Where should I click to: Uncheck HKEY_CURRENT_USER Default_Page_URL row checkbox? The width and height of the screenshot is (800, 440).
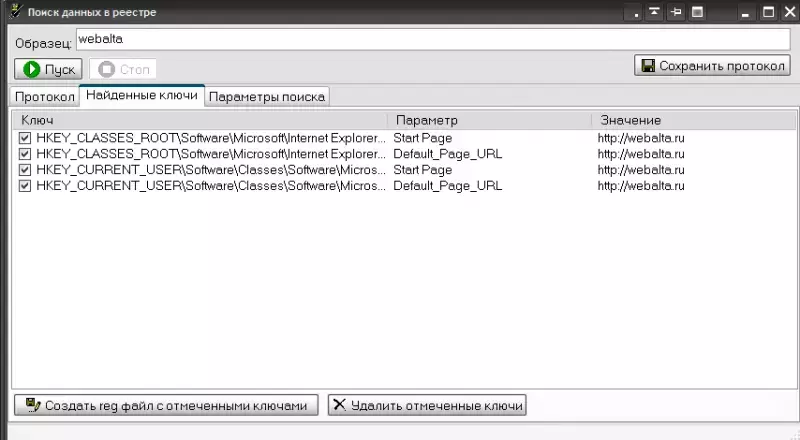point(24,186)
